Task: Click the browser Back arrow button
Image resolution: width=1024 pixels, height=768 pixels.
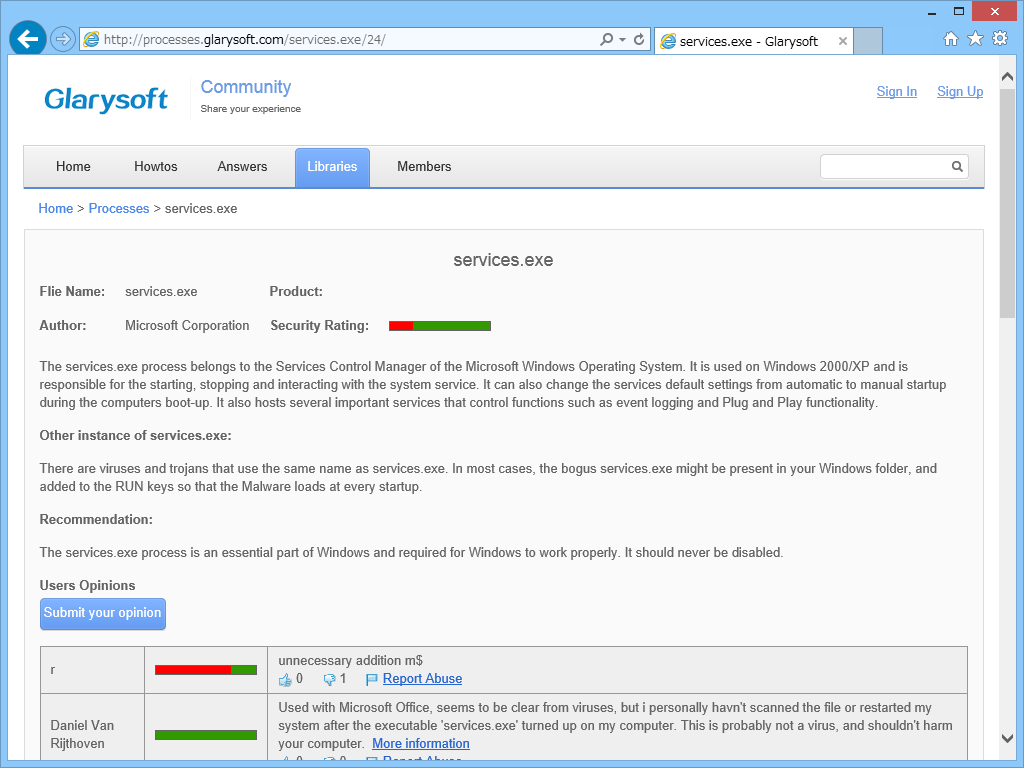Action: tap(27, 39)
